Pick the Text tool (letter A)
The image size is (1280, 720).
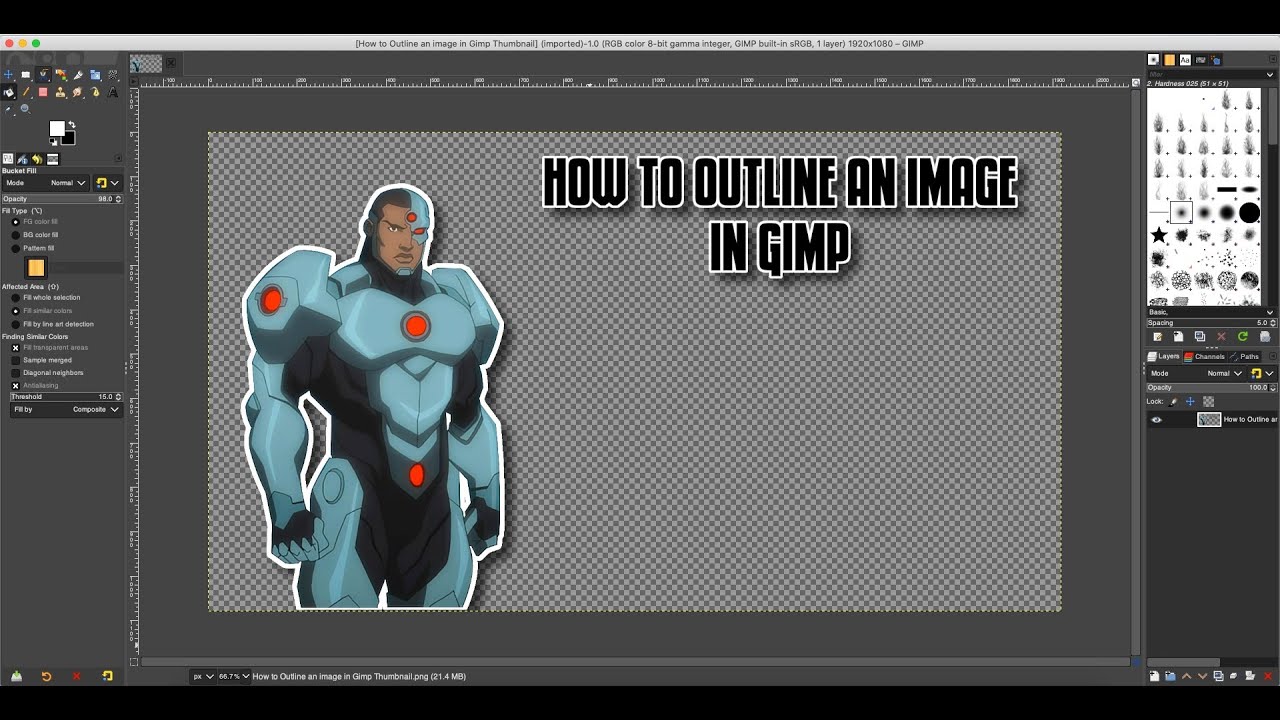pyautogui.click(x=113, y=92)
